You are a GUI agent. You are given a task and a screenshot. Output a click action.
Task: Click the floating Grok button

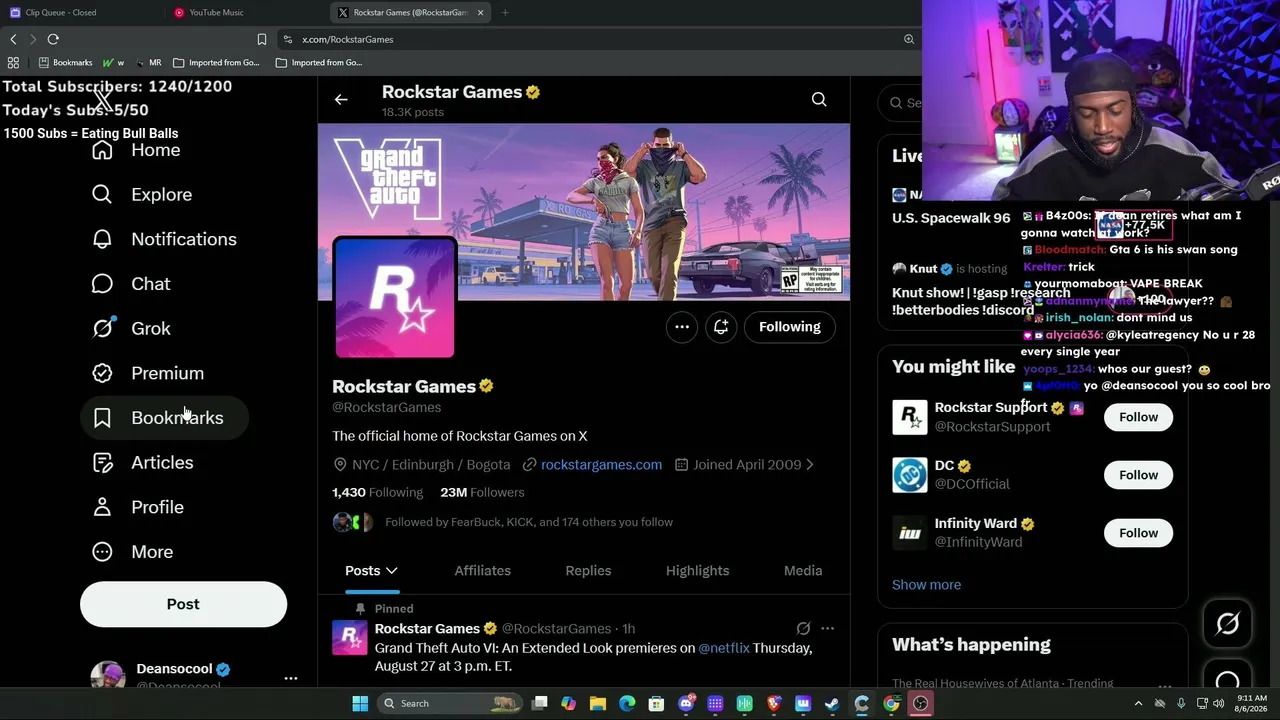click(1228, 624)
